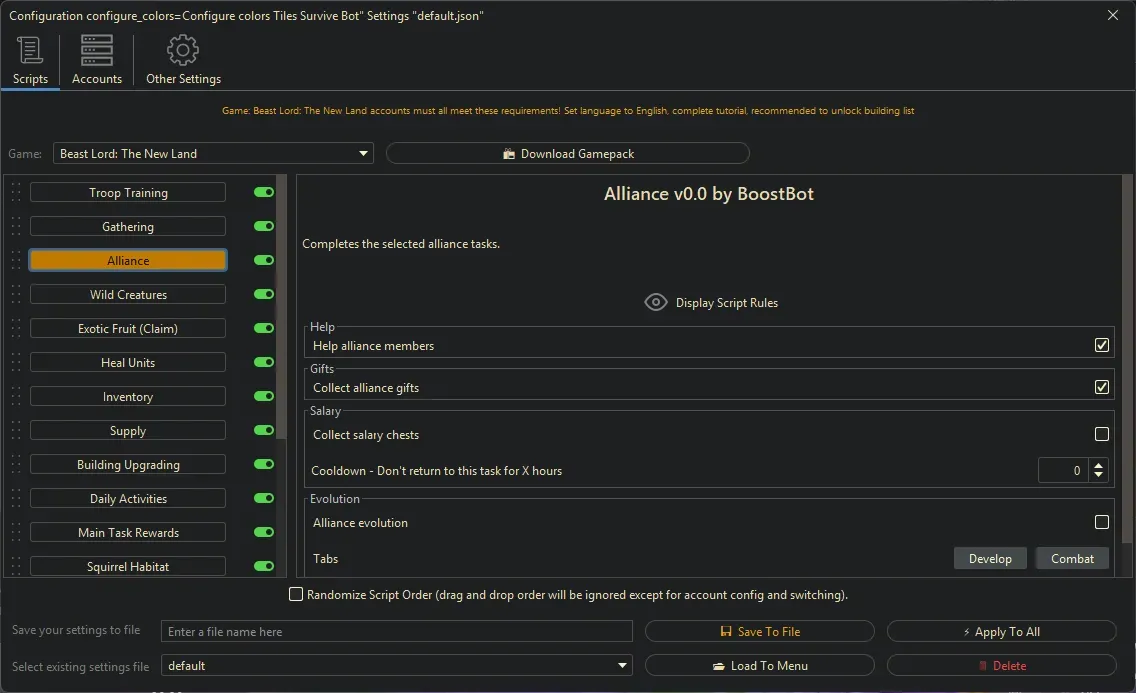Image resolution: width=1136 pixels, height=693 pixels.
Task: Switch to the Combat tab
Action: (x=1072, y=559)
